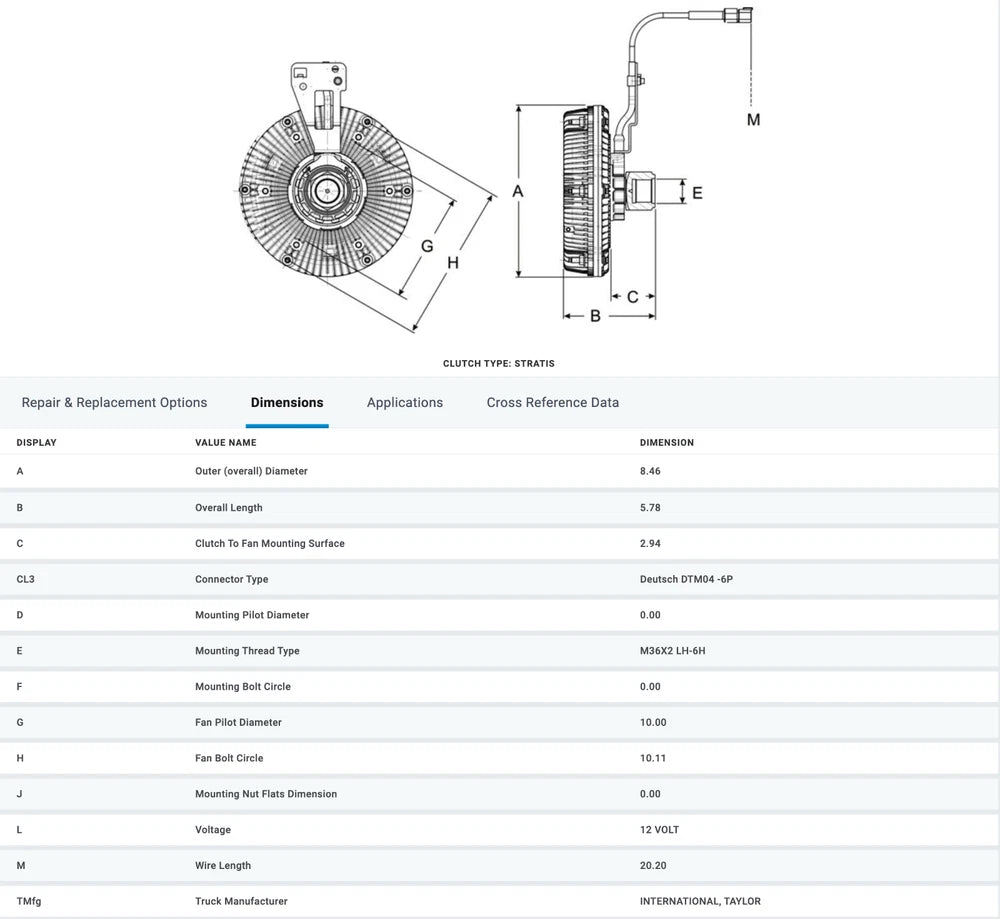Image resolution: width=1000 pixels, height=919 pixels.
Task: Select the Fan Pilot Diameter value 10.00
Action: (651, 722)
